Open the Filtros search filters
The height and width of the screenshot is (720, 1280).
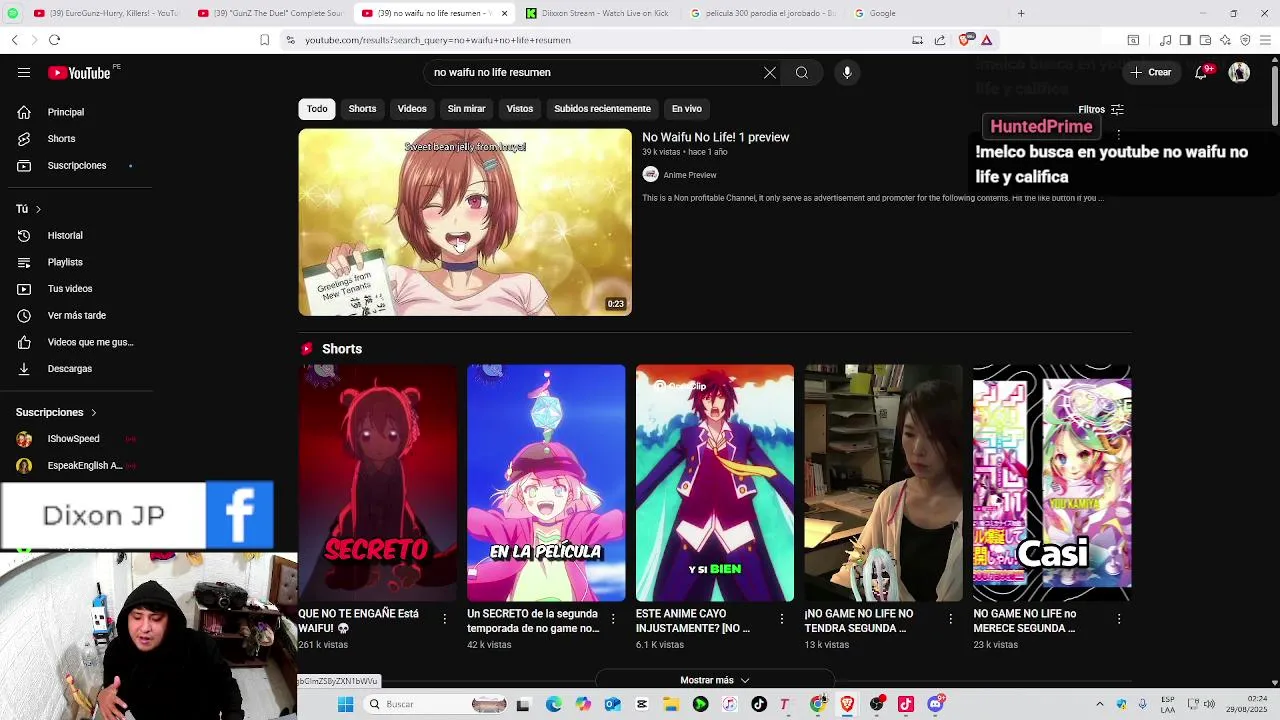tap(1101, 110)
